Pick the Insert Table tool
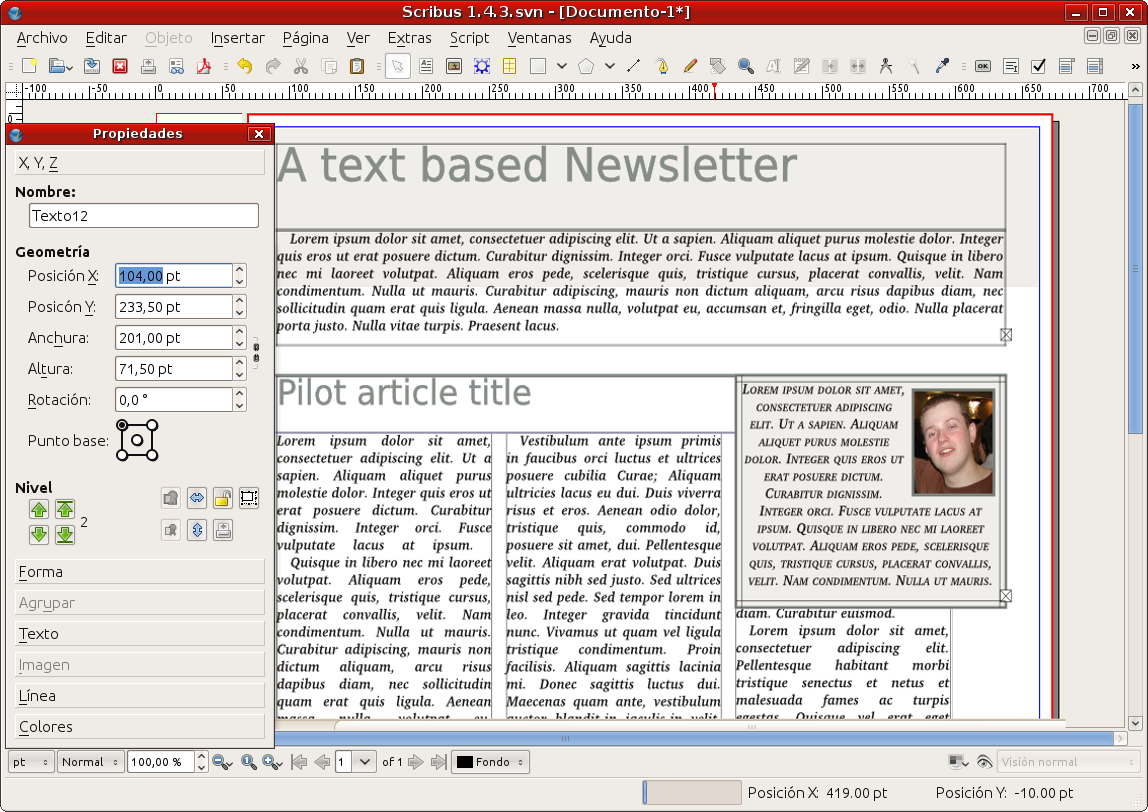 click(x=509, y=67)
